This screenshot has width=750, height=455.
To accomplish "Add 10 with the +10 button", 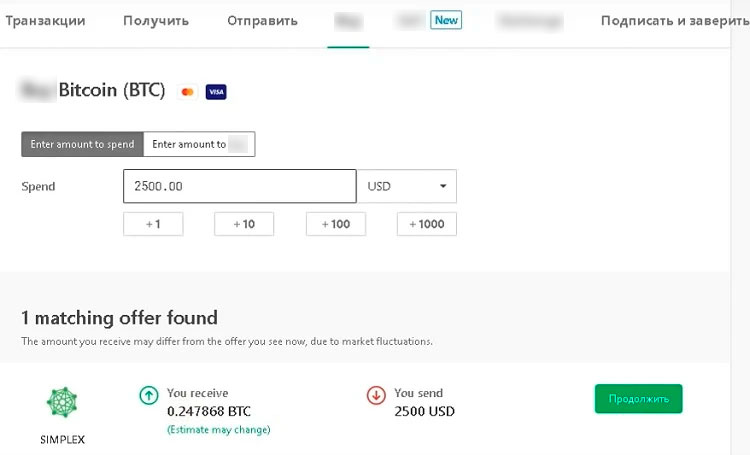I will (x=244, y=224).
